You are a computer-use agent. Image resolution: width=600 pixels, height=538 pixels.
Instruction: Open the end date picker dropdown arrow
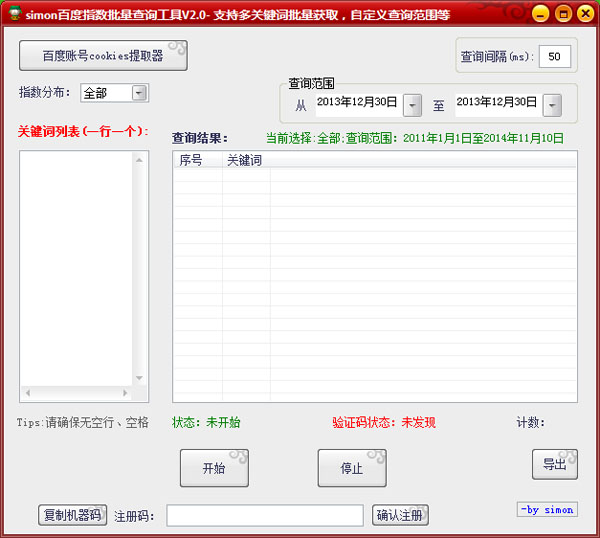pos(552,105)
